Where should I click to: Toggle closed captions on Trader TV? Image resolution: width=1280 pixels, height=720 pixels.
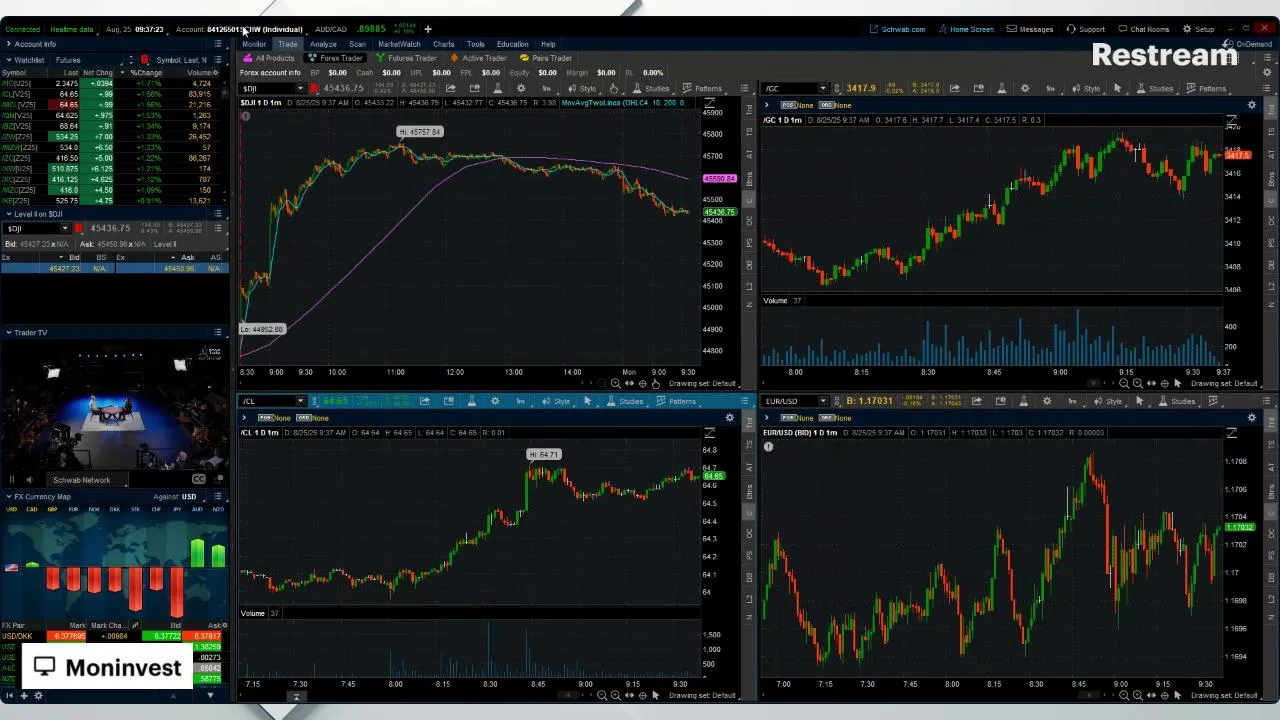(198, 480)
